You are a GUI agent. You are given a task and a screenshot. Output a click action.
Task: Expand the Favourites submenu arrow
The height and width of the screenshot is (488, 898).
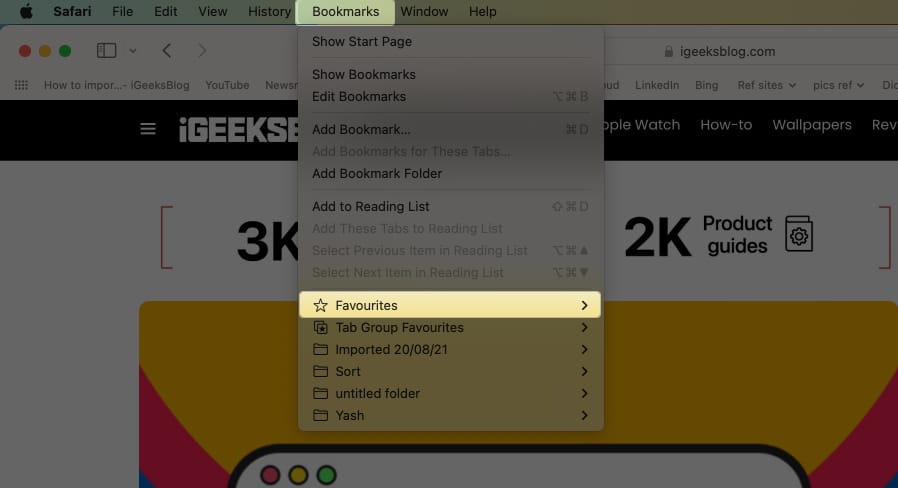click(584, 305)
